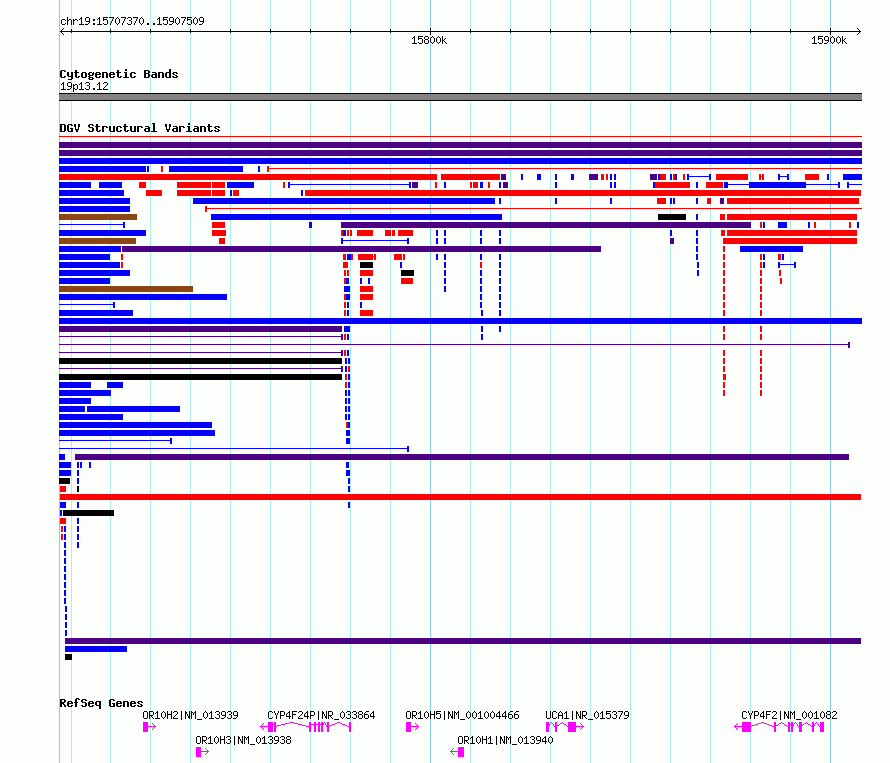Image resolution: width=890 pixels, height=763 pixels.
Task: Click the UCA1 gene model glyph
Action: (565, 727)
